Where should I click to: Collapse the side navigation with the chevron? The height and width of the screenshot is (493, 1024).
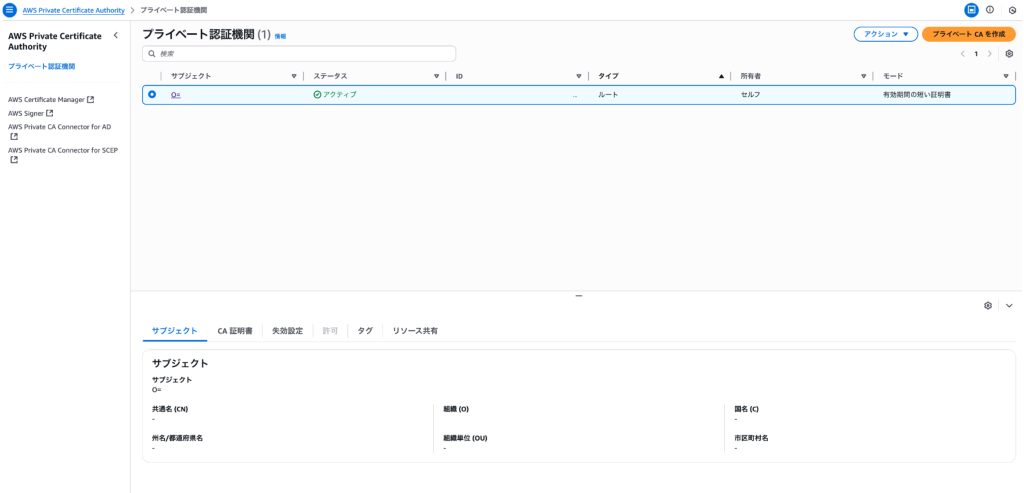(x=116, y=35)
